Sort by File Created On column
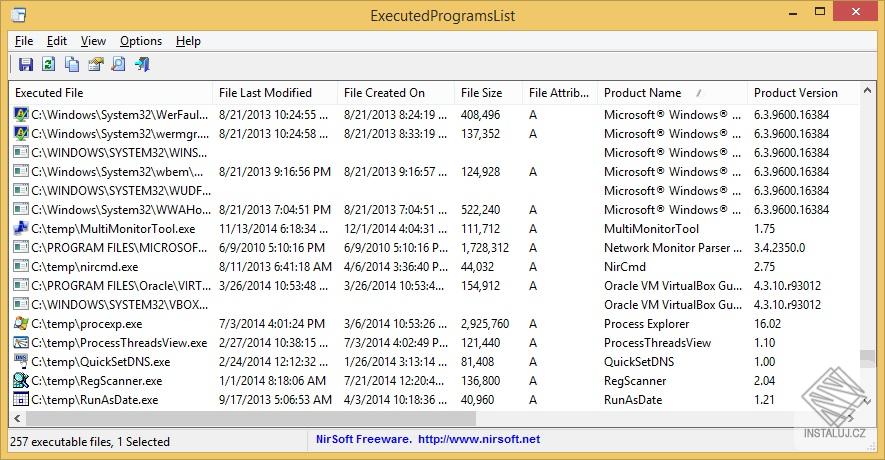This screenshot has height=460, width=885. coord(396,93)
